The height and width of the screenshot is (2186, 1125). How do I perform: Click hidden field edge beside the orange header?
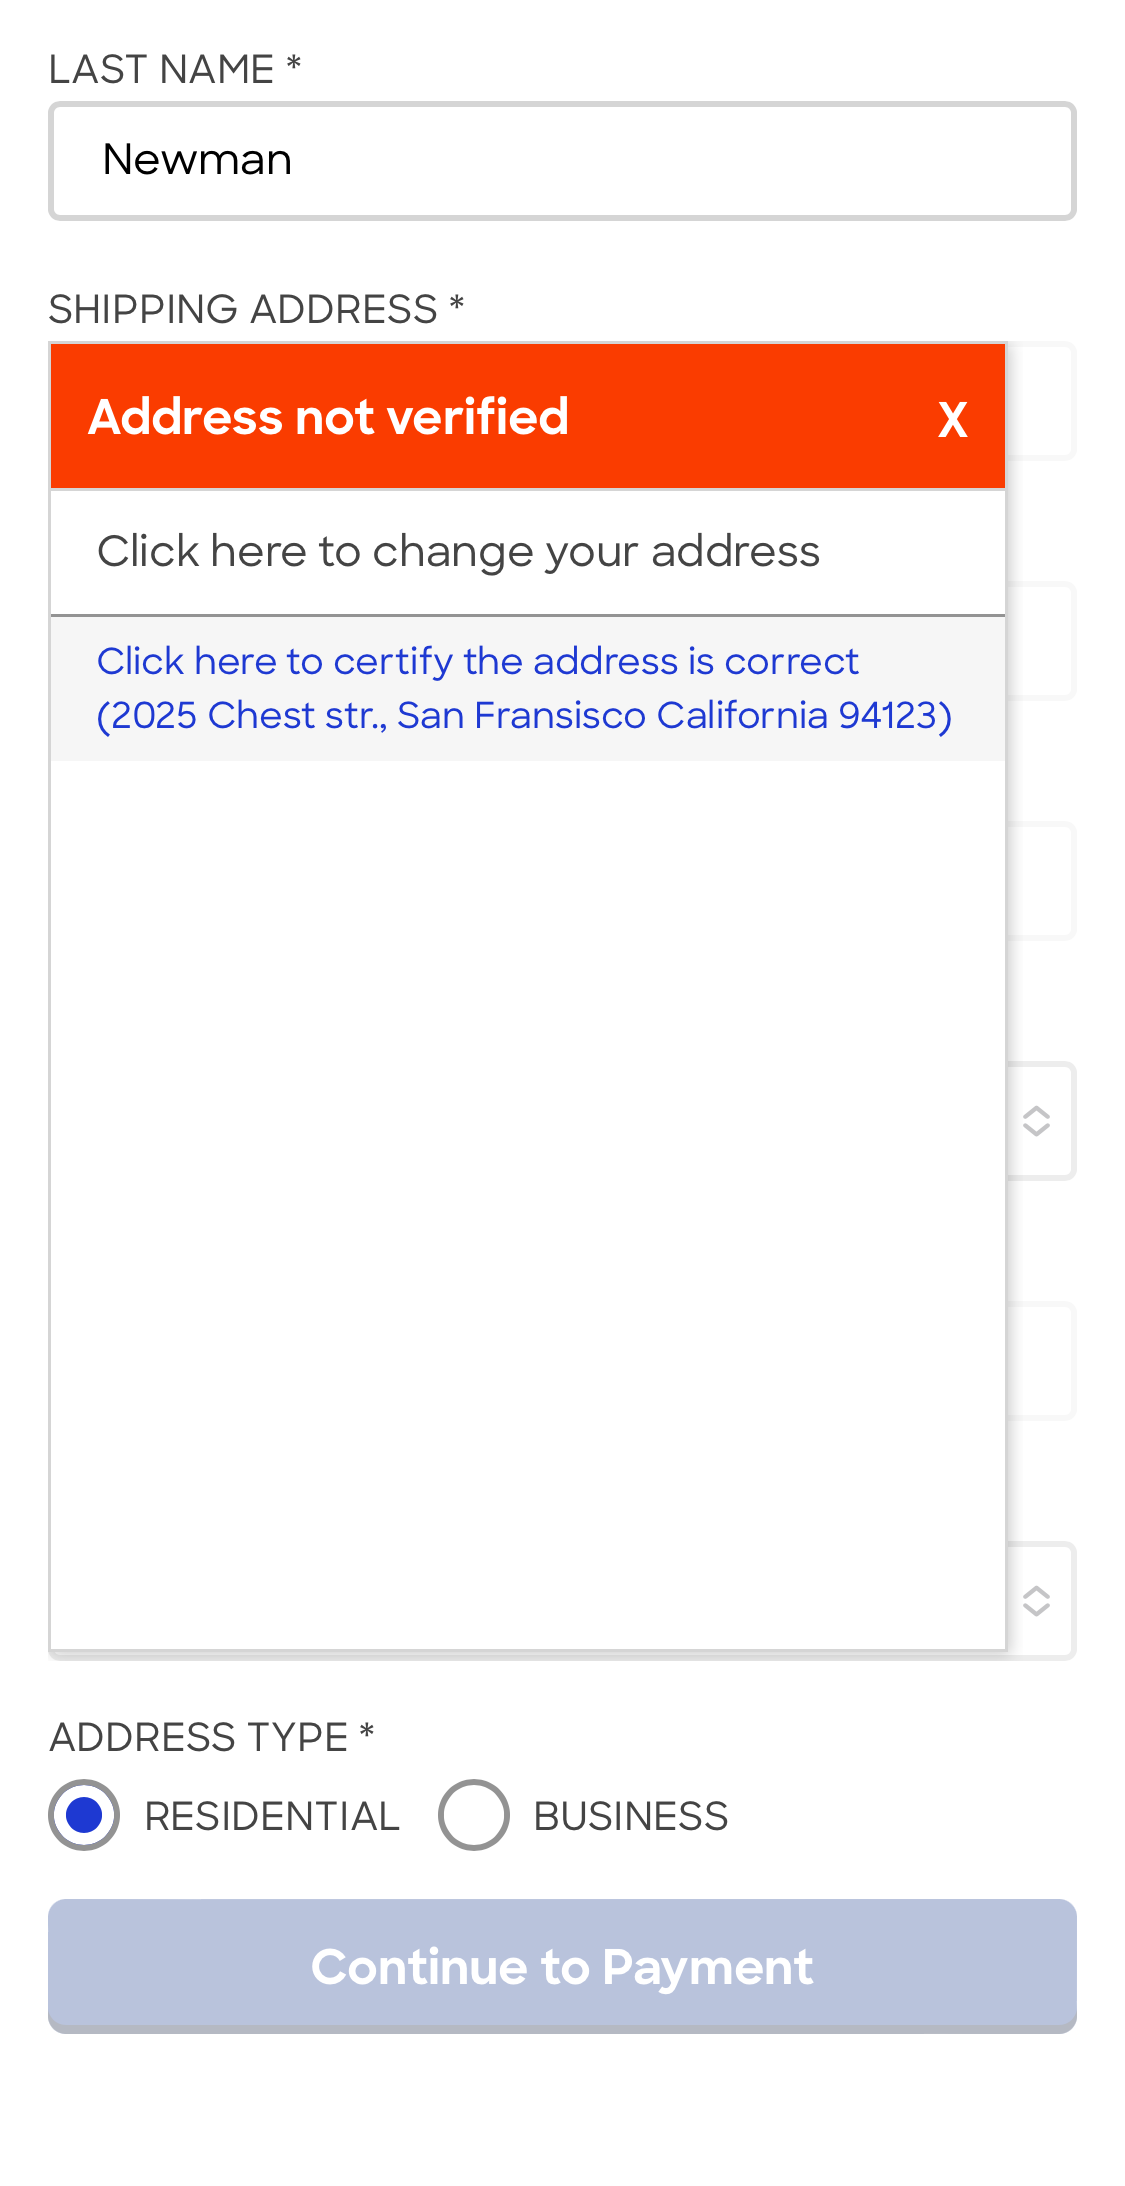1041,401
